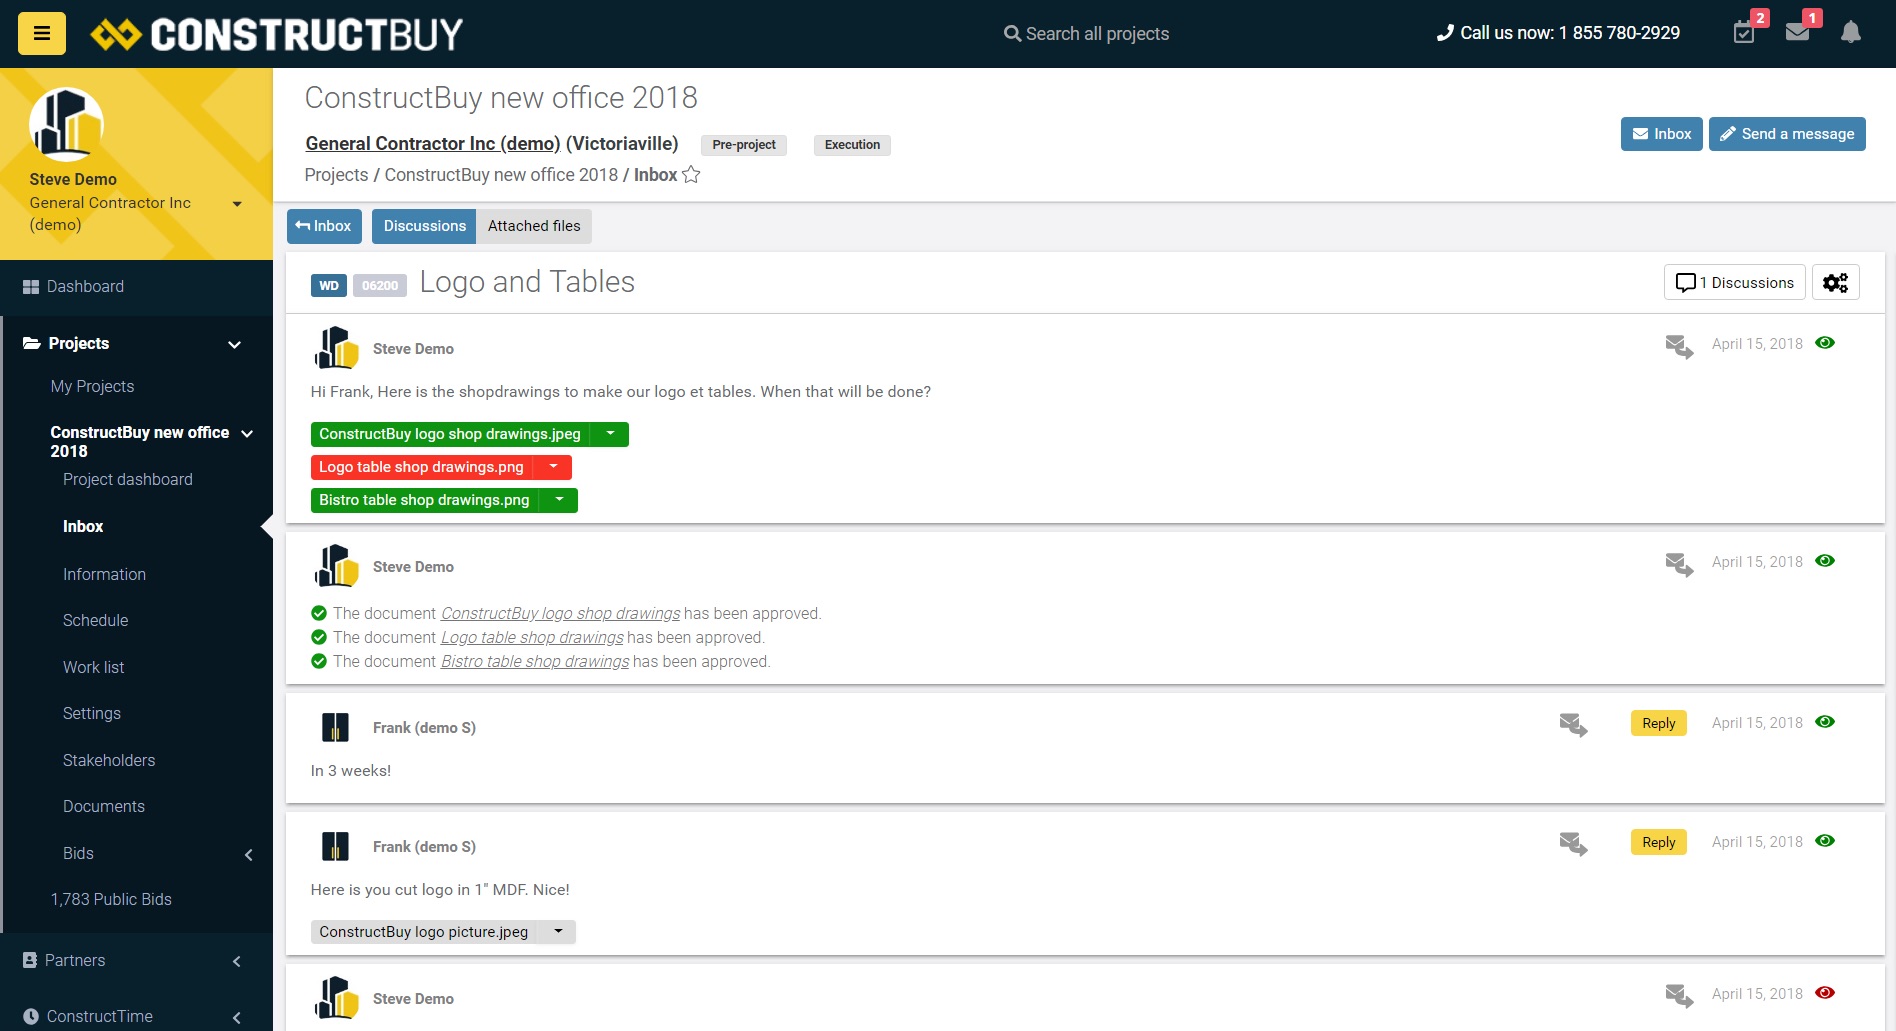Expand the Bids submenu

(x=249, y=855)
